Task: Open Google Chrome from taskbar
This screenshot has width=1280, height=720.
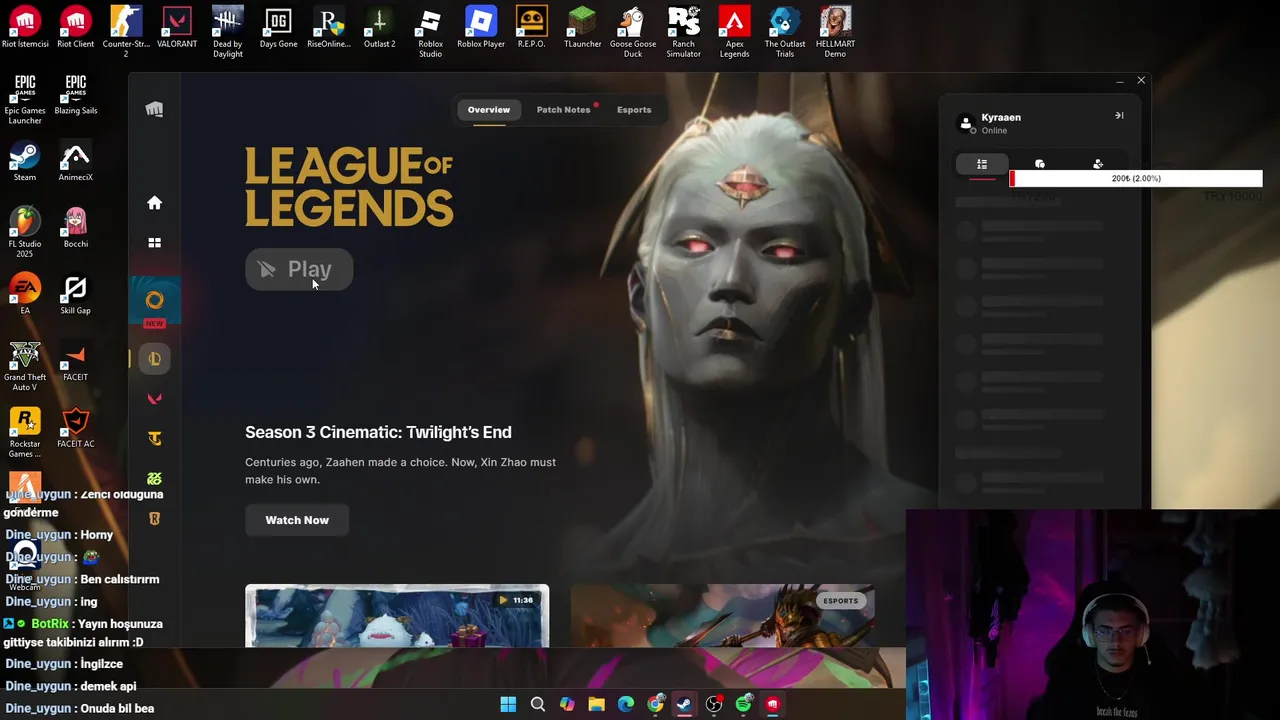Action: (x=655, y=704)
